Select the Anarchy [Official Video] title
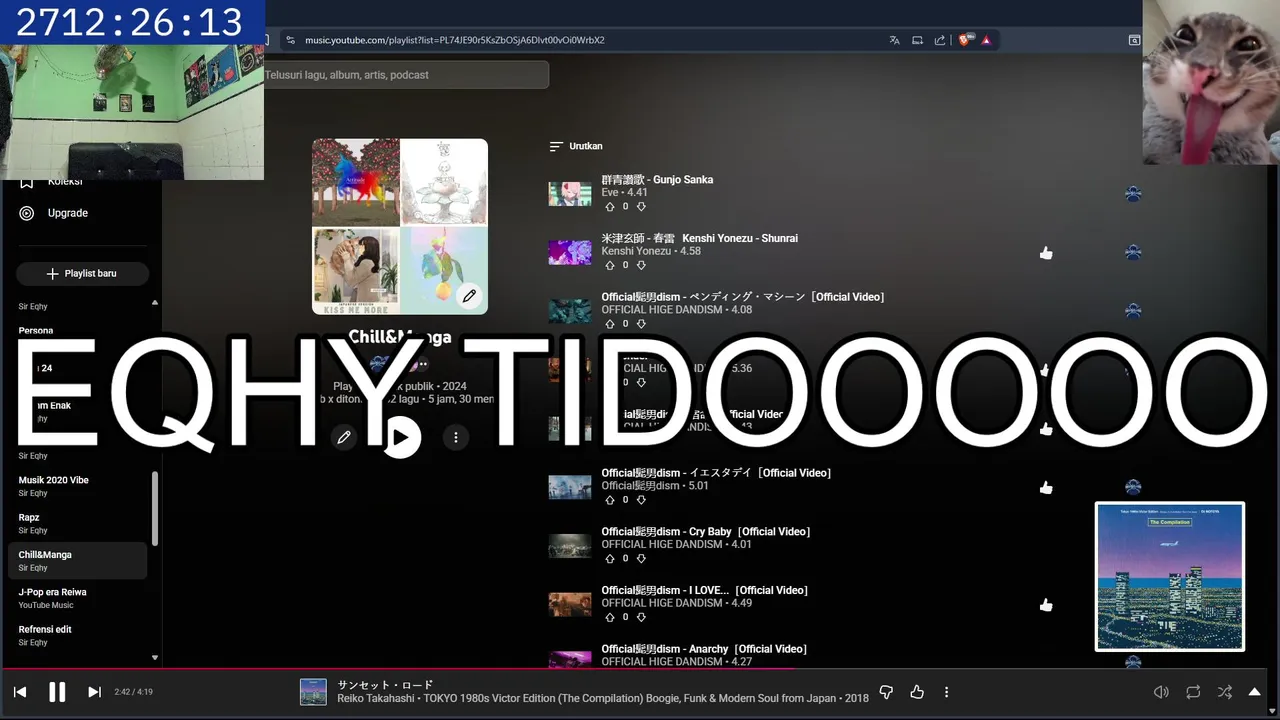Image resolution: width=1280 pixels, height=720 pixels. coord(704,649)
